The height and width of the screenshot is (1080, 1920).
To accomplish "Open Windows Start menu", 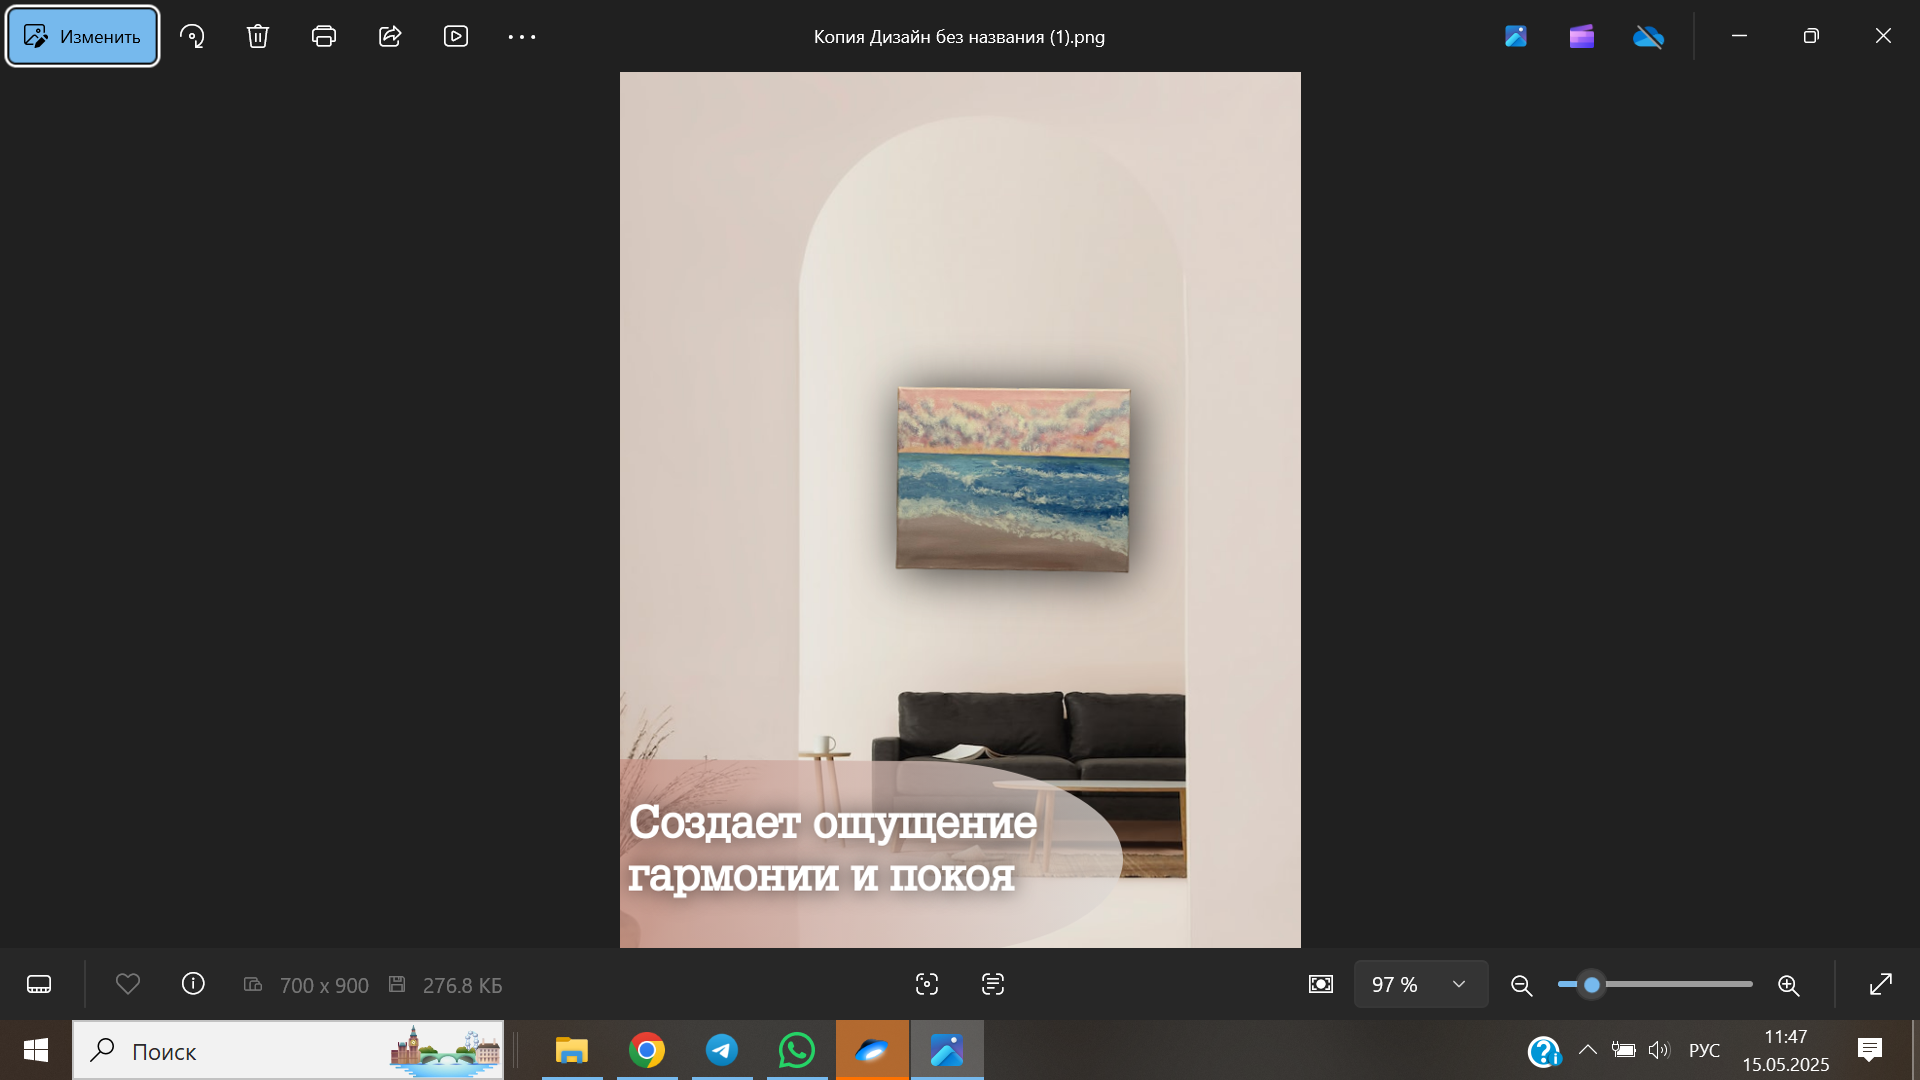I will pos(36,1050).
